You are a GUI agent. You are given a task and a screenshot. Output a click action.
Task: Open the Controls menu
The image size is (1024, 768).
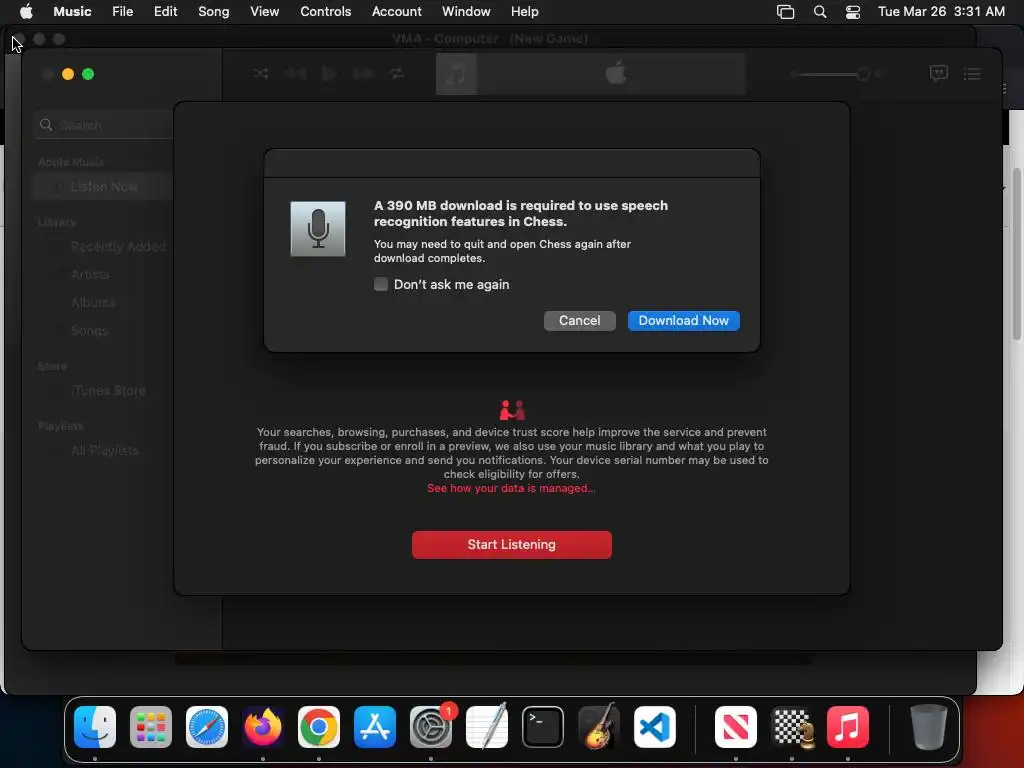[325, 12]
